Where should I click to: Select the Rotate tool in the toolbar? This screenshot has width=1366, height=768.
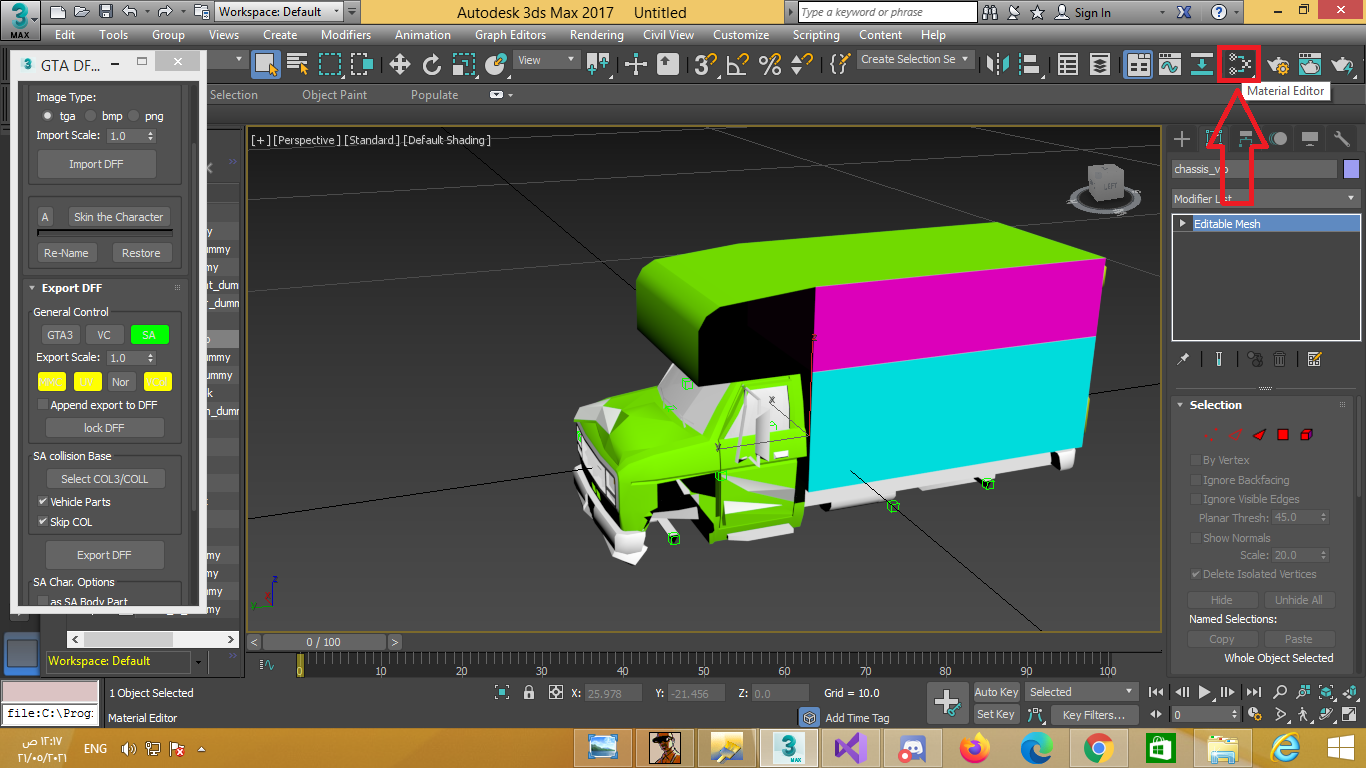click(x=430, y=64)
